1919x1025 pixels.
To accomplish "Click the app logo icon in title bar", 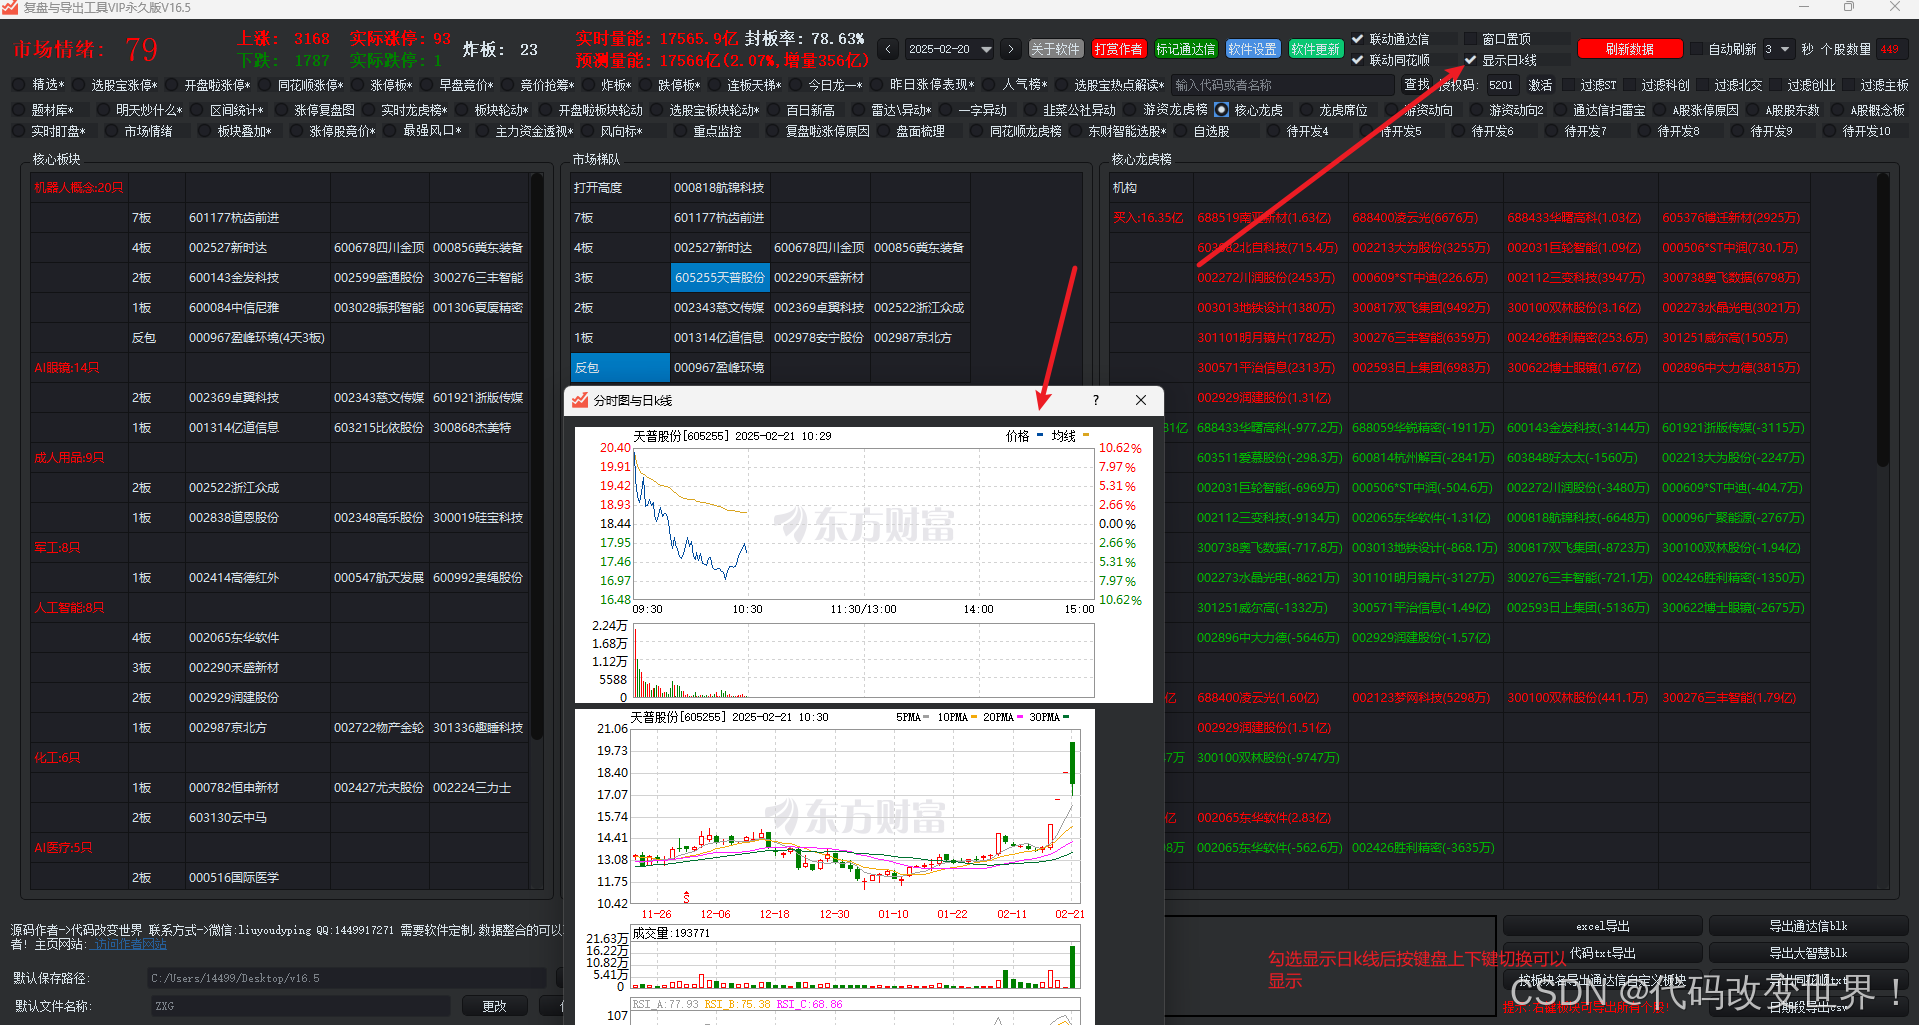I will pos(10,8).
